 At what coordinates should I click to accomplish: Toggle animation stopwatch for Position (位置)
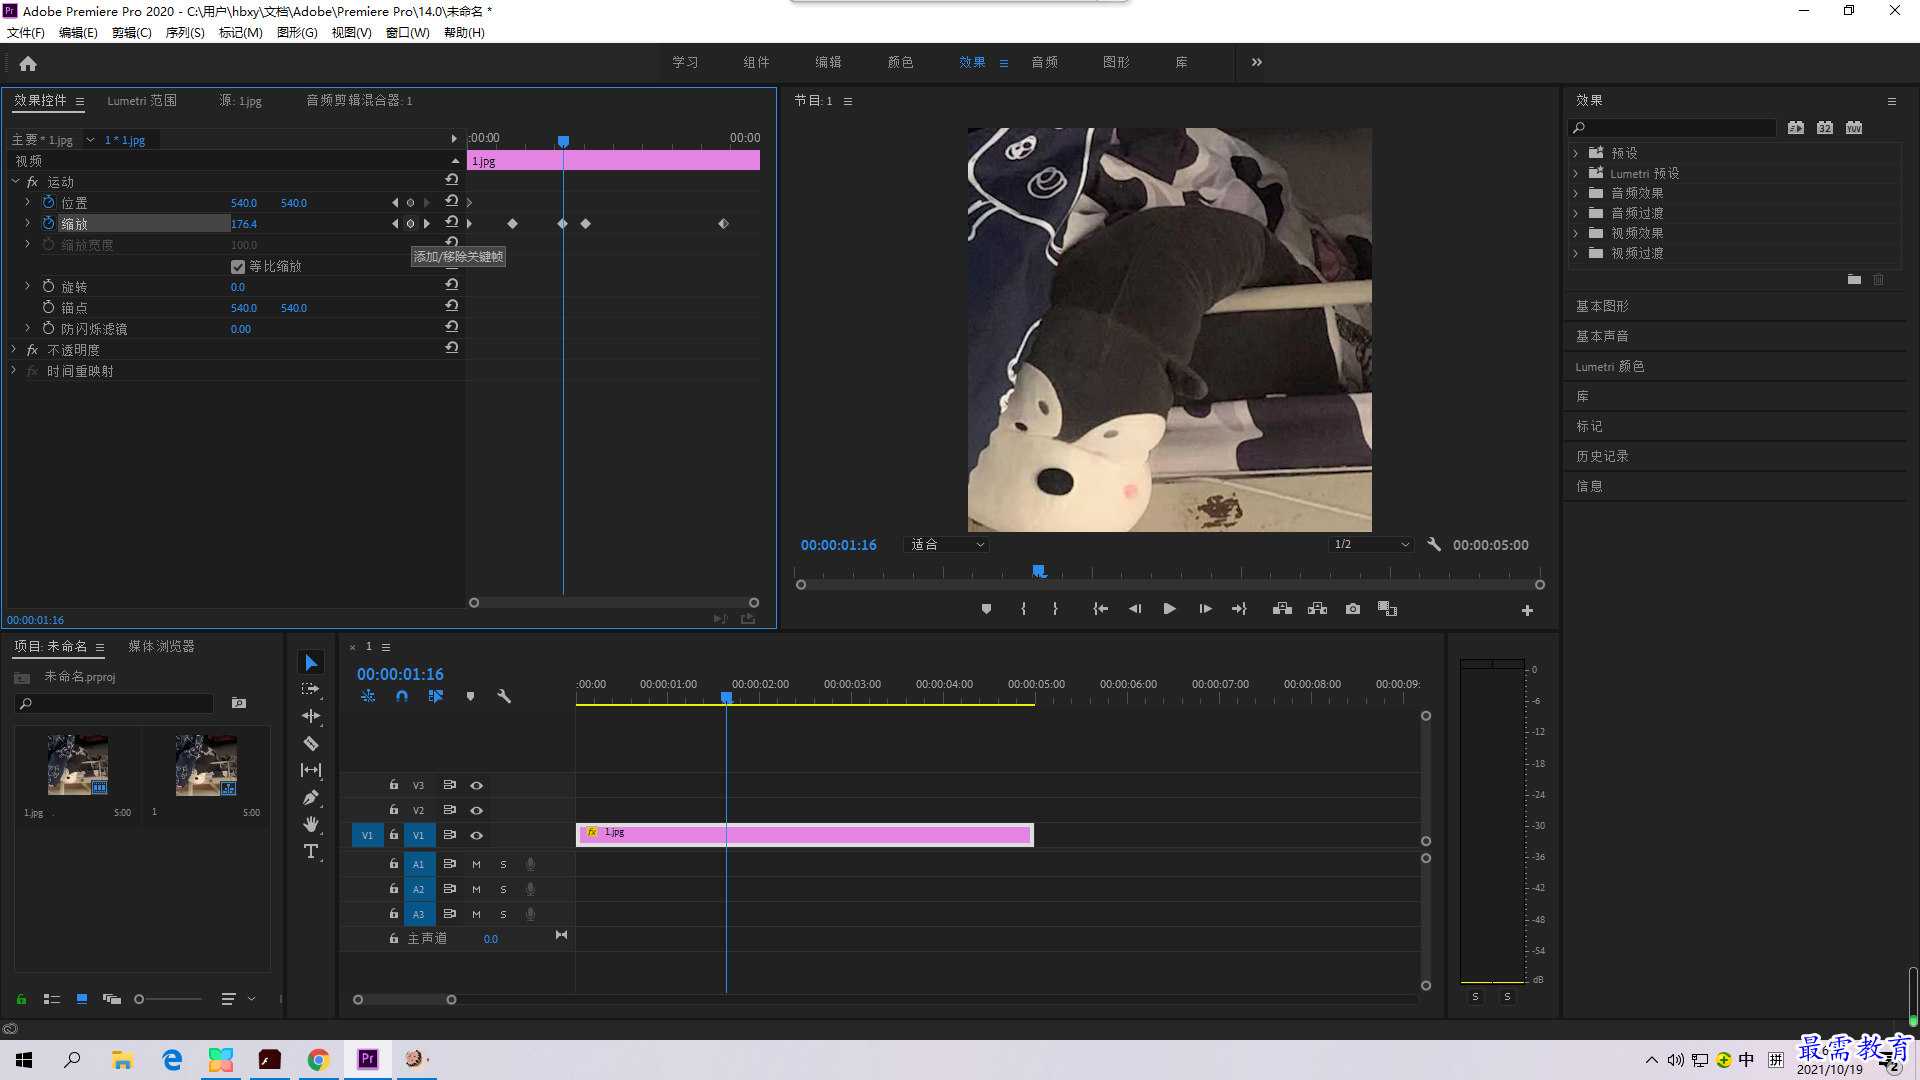(x=48, y=202)
